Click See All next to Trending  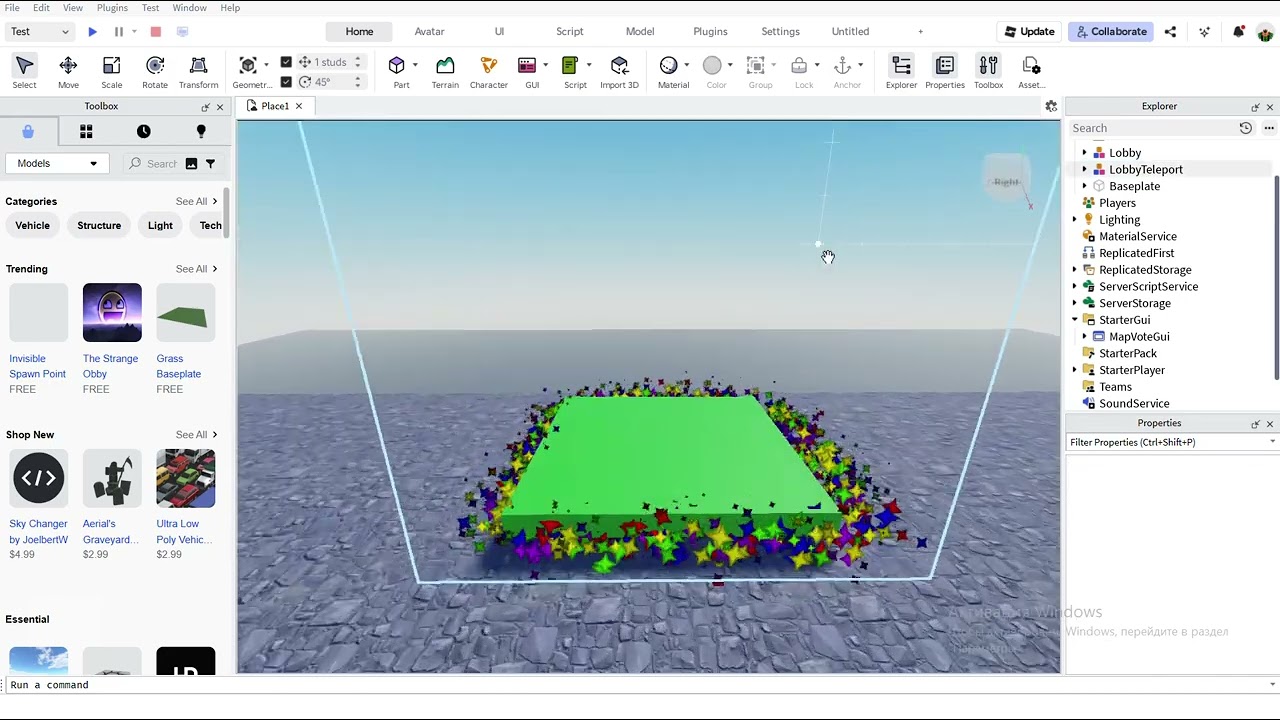(x=196, y=269)
